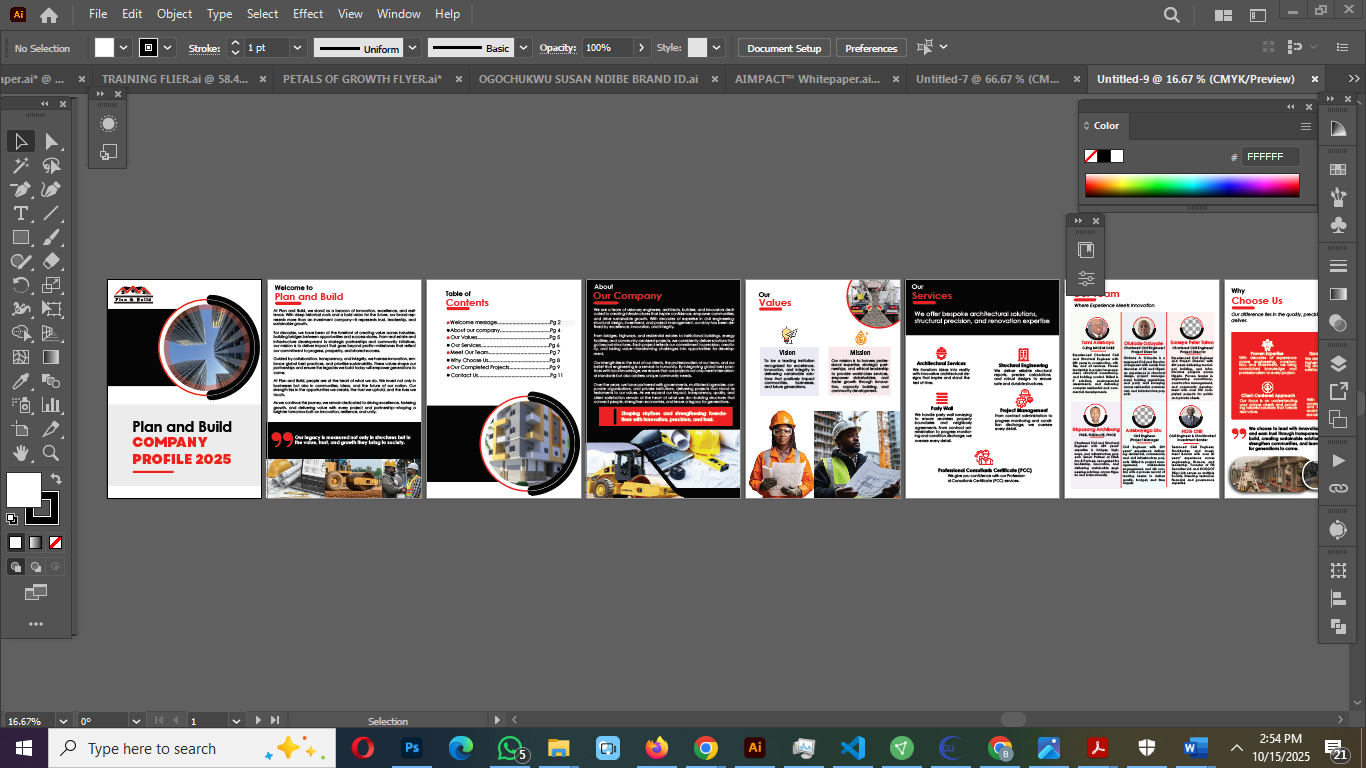Select the Line Segment tool

pyautogui.click(x=52, y=213)
